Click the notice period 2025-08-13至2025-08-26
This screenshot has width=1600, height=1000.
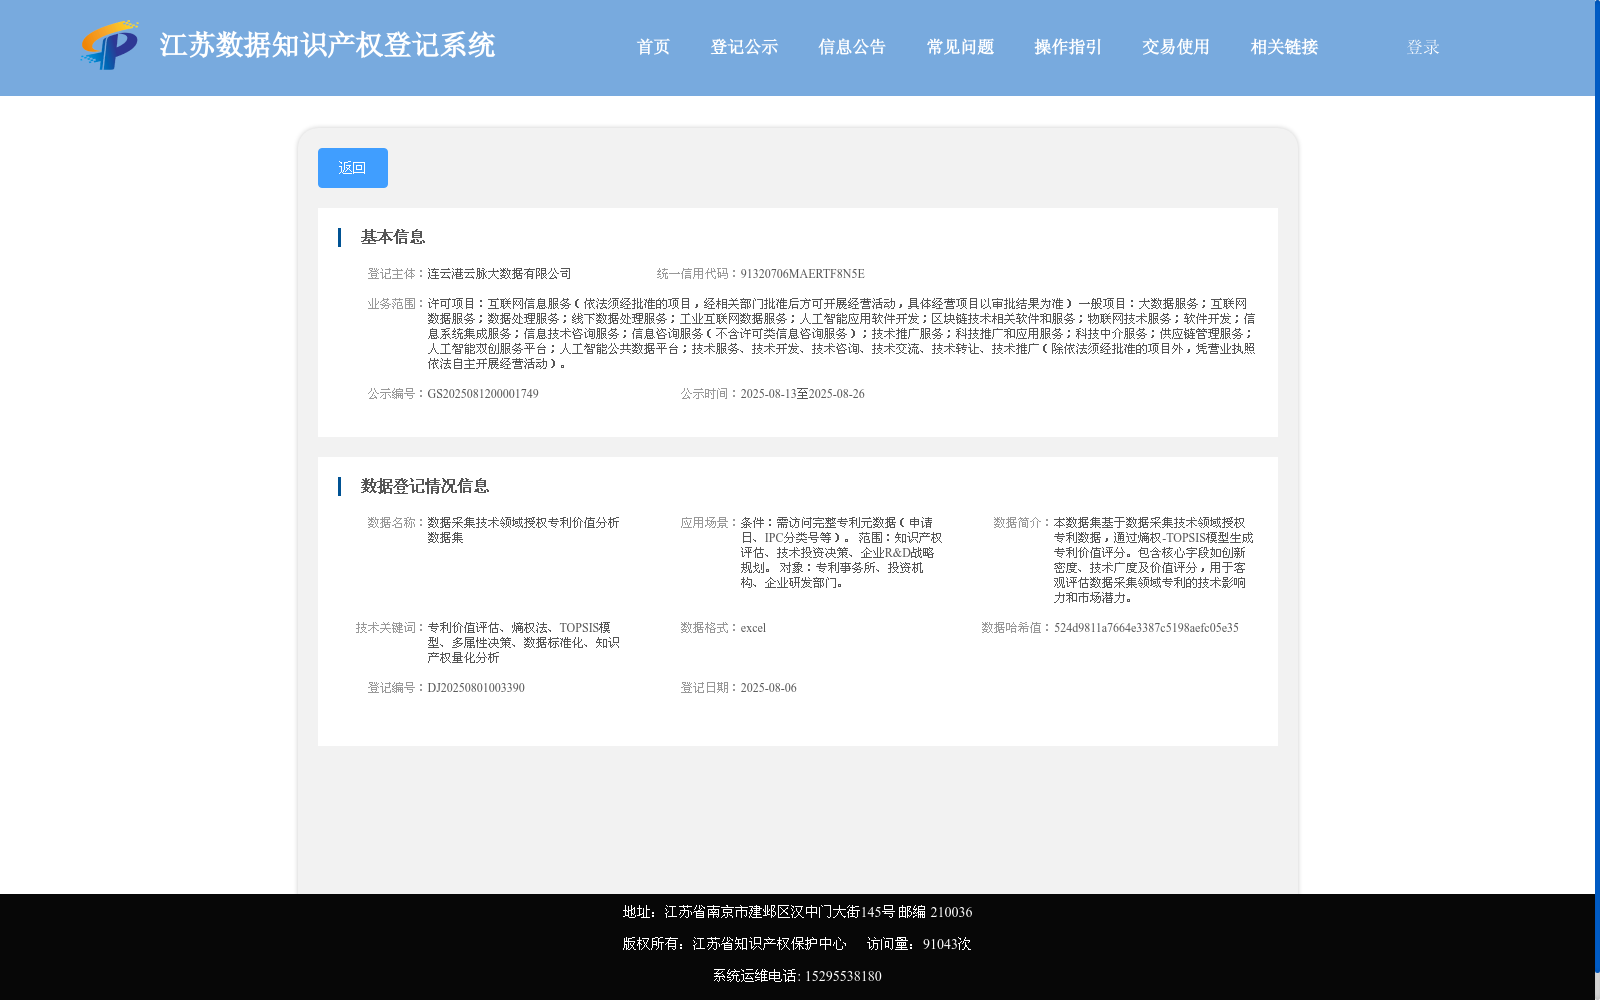[x=802, y=394]
